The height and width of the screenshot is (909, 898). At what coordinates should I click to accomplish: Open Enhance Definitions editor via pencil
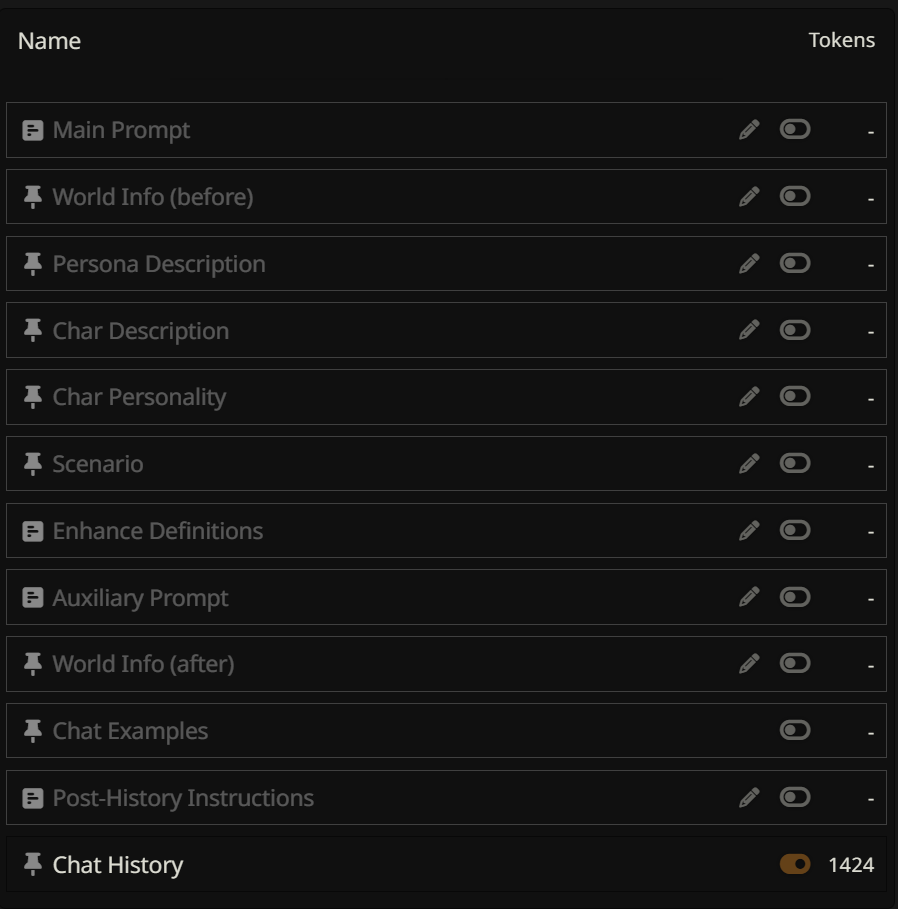click(749, 531)
